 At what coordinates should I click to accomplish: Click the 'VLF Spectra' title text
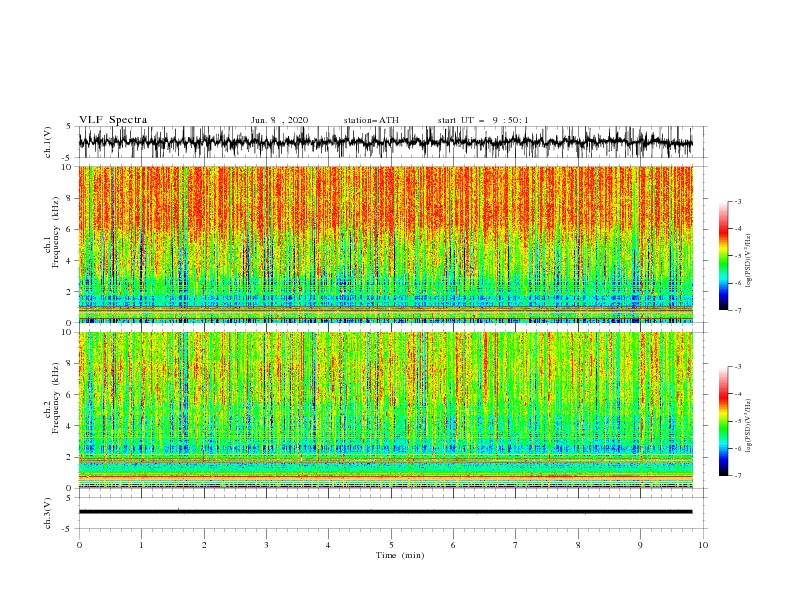pos(113,120)
